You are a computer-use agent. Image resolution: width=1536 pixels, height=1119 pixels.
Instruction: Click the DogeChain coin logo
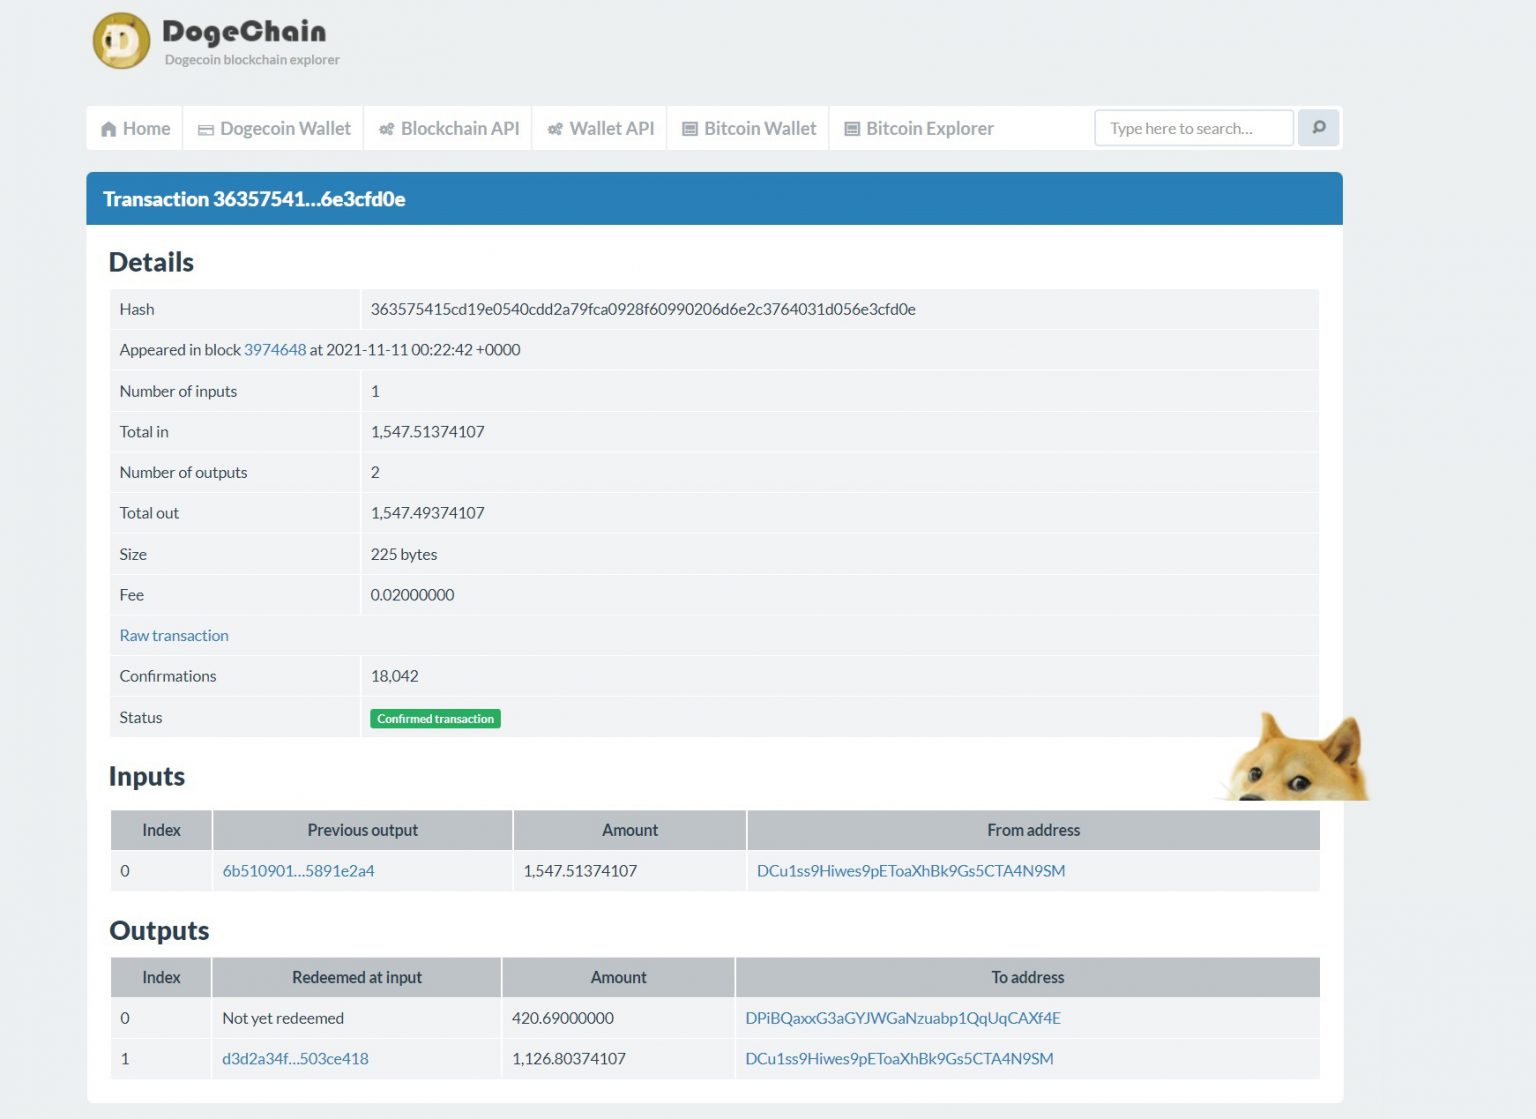pyautogui.click(x=121, y=40)
